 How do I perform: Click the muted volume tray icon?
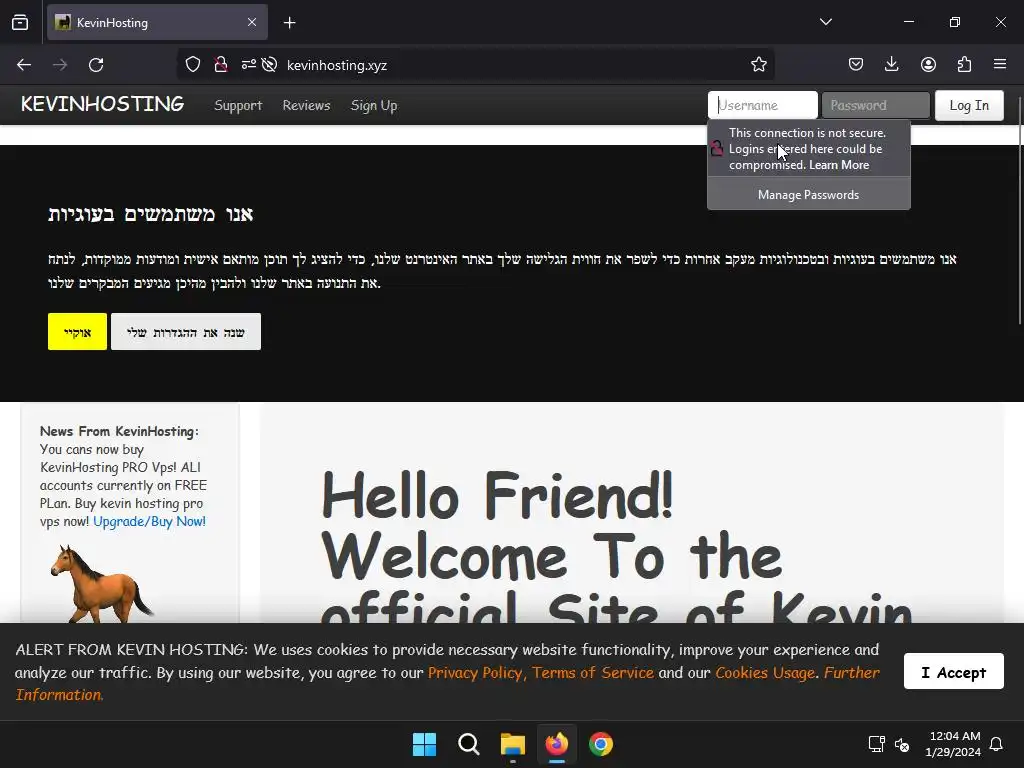pos(902,744)
